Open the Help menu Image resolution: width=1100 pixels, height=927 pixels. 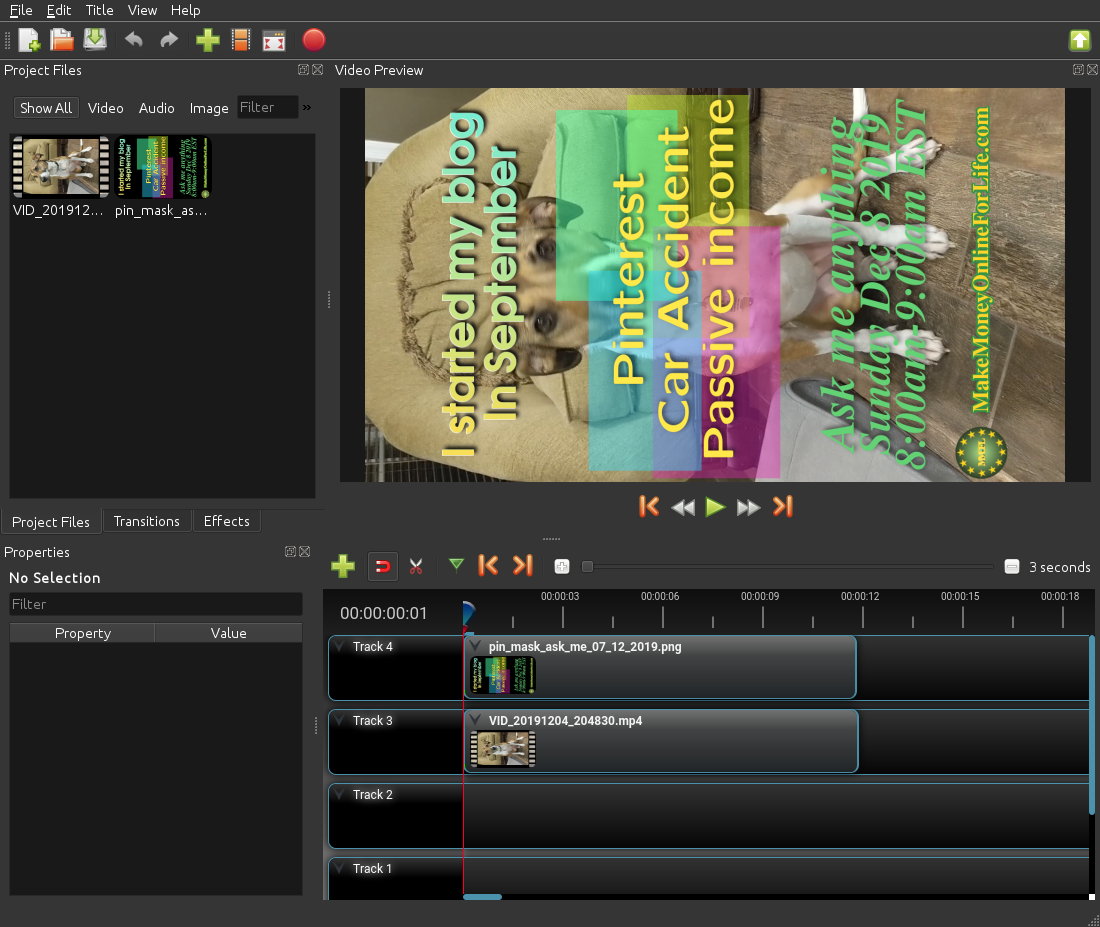186,10
